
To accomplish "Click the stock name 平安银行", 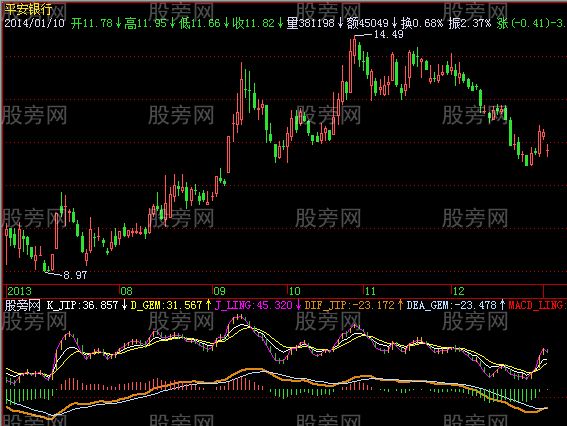I will tap(28, 9).
